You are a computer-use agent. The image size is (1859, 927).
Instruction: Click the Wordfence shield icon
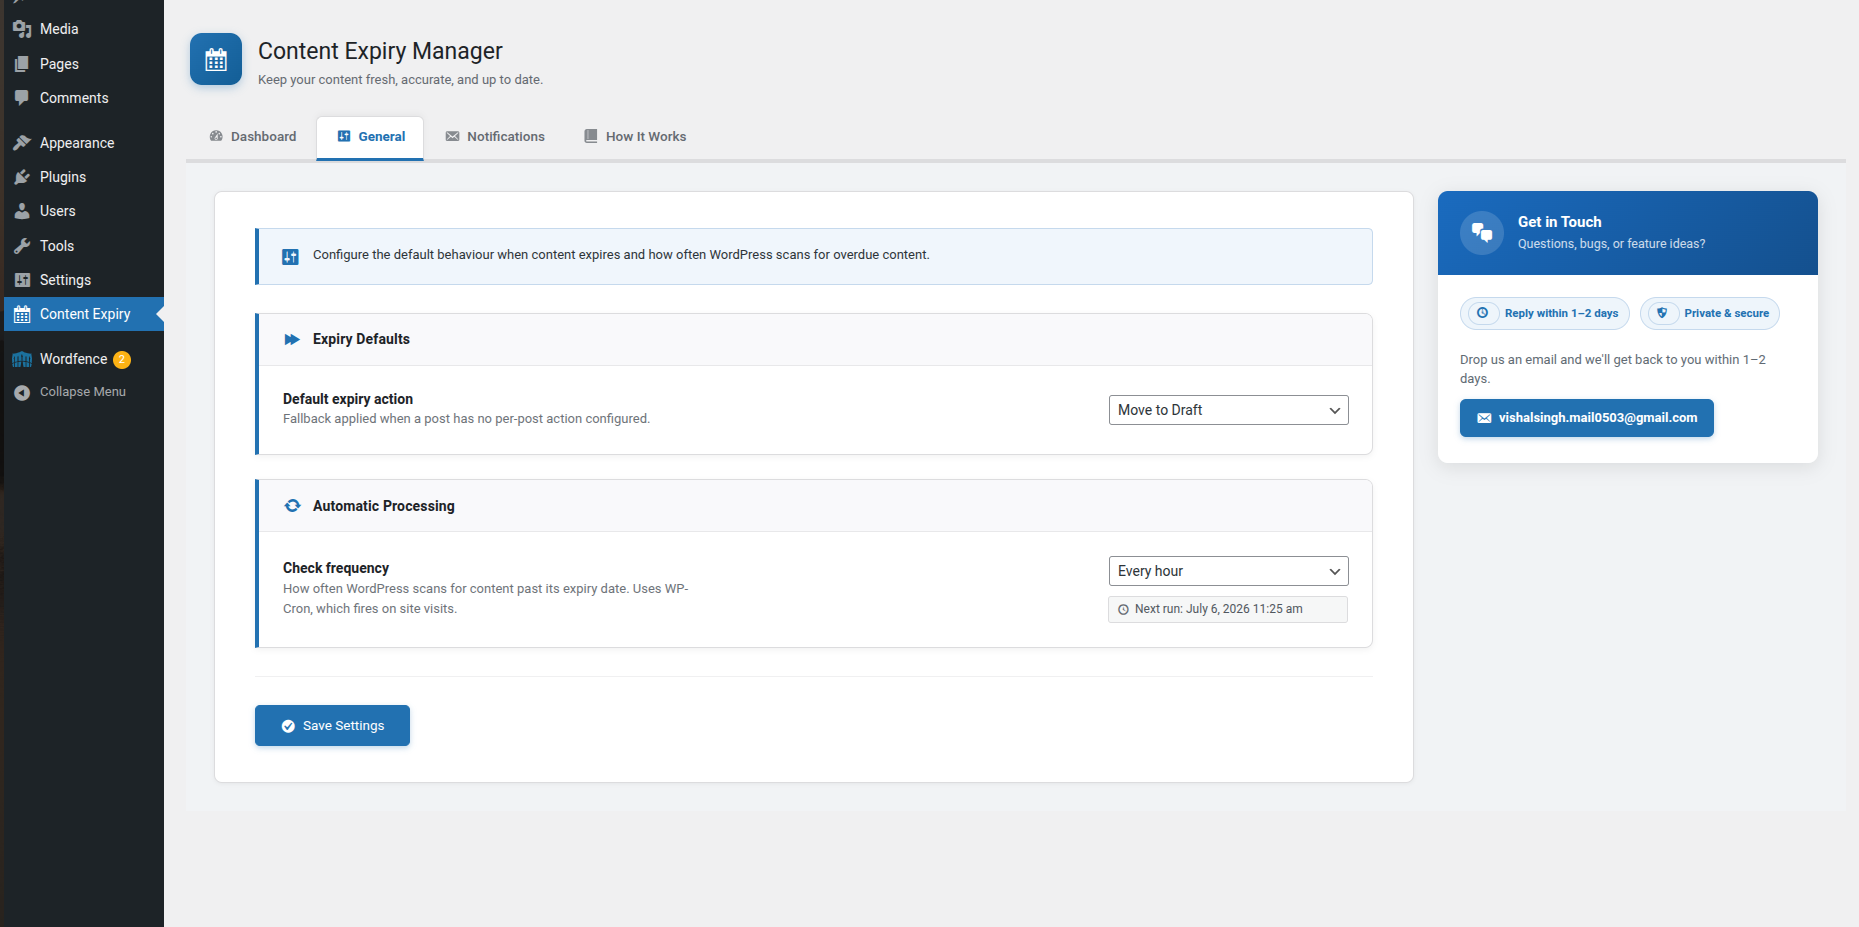pyautogui.click(x=22, y=359)
